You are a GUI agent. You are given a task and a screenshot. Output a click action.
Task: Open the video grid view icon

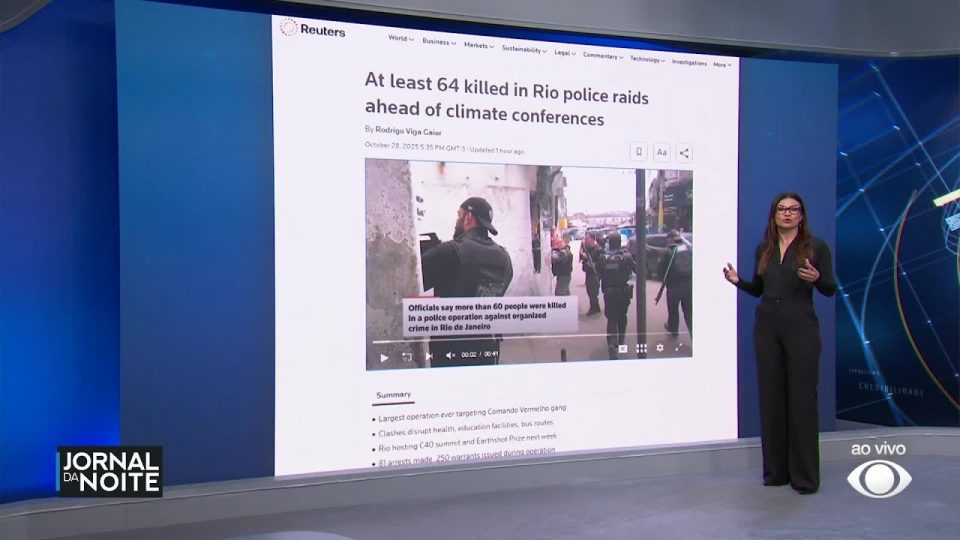[641, 349]
